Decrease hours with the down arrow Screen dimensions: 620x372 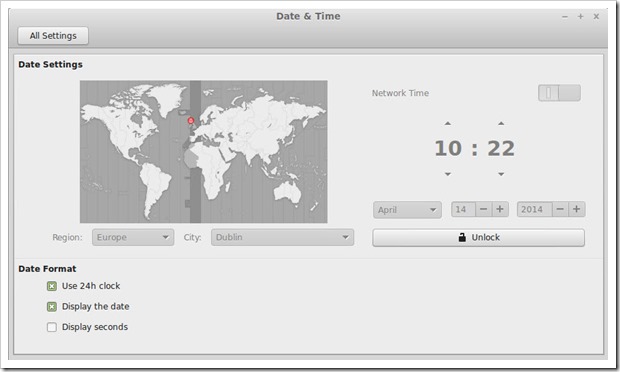(448, 174)
